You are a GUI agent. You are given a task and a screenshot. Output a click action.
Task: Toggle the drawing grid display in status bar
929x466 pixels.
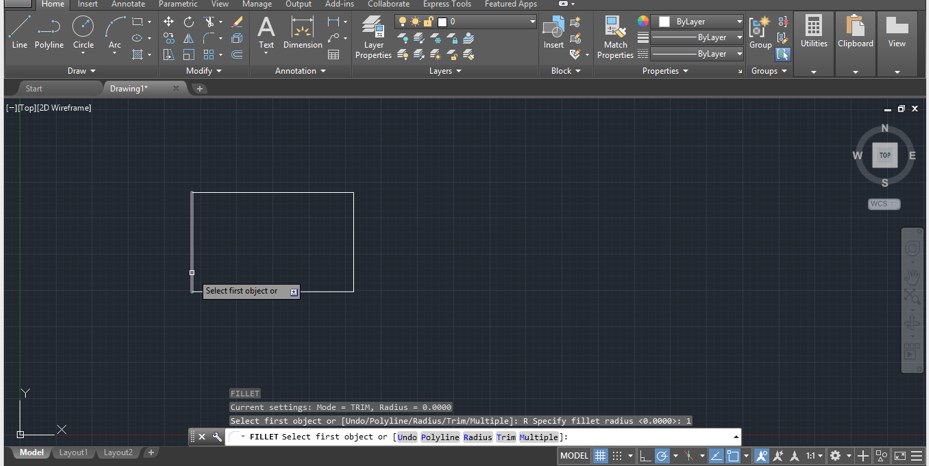point(600,455)
